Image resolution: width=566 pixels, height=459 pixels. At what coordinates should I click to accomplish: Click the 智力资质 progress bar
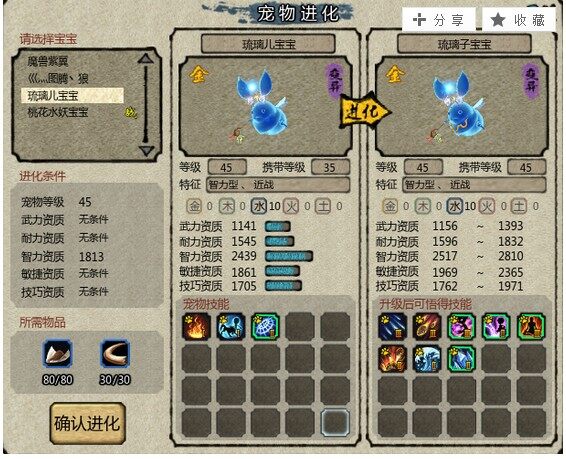pyautogui.click(x=289, y=256)
